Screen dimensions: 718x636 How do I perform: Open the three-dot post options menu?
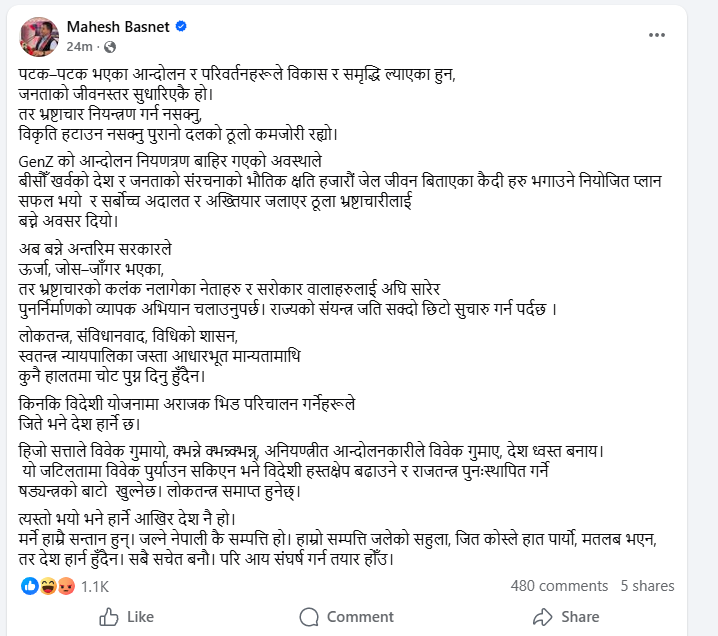(x=656, y=34)
